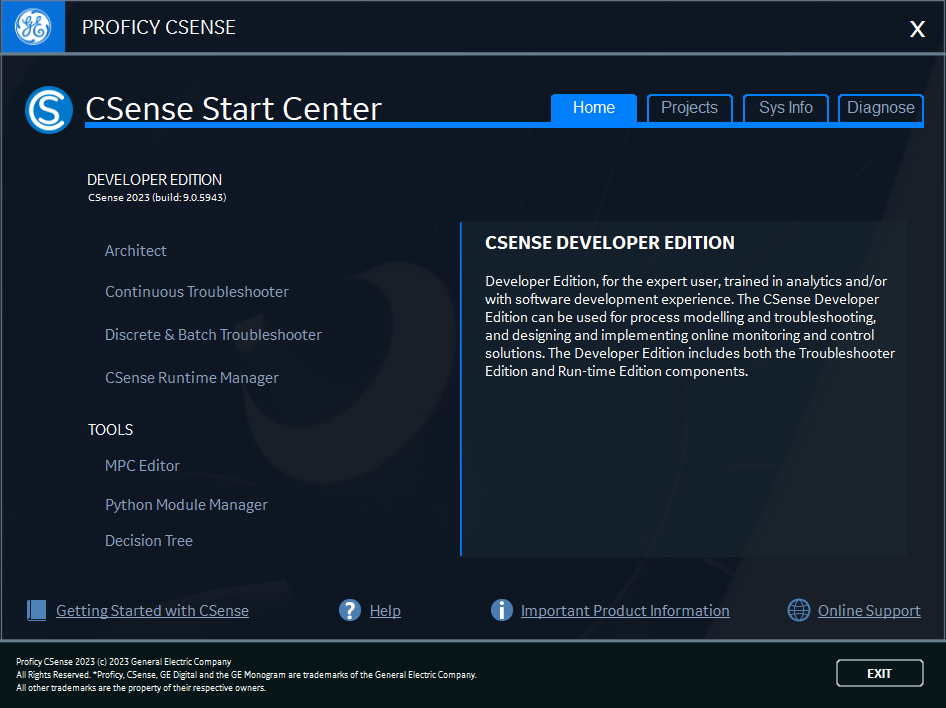Open Discrete & Batch Troubleshooter

(213, 335)
